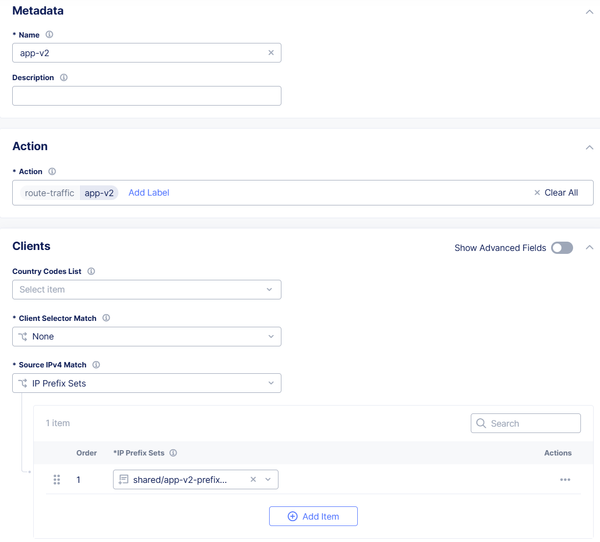Click Source IPv4 Match info icon

coord(96,365)
